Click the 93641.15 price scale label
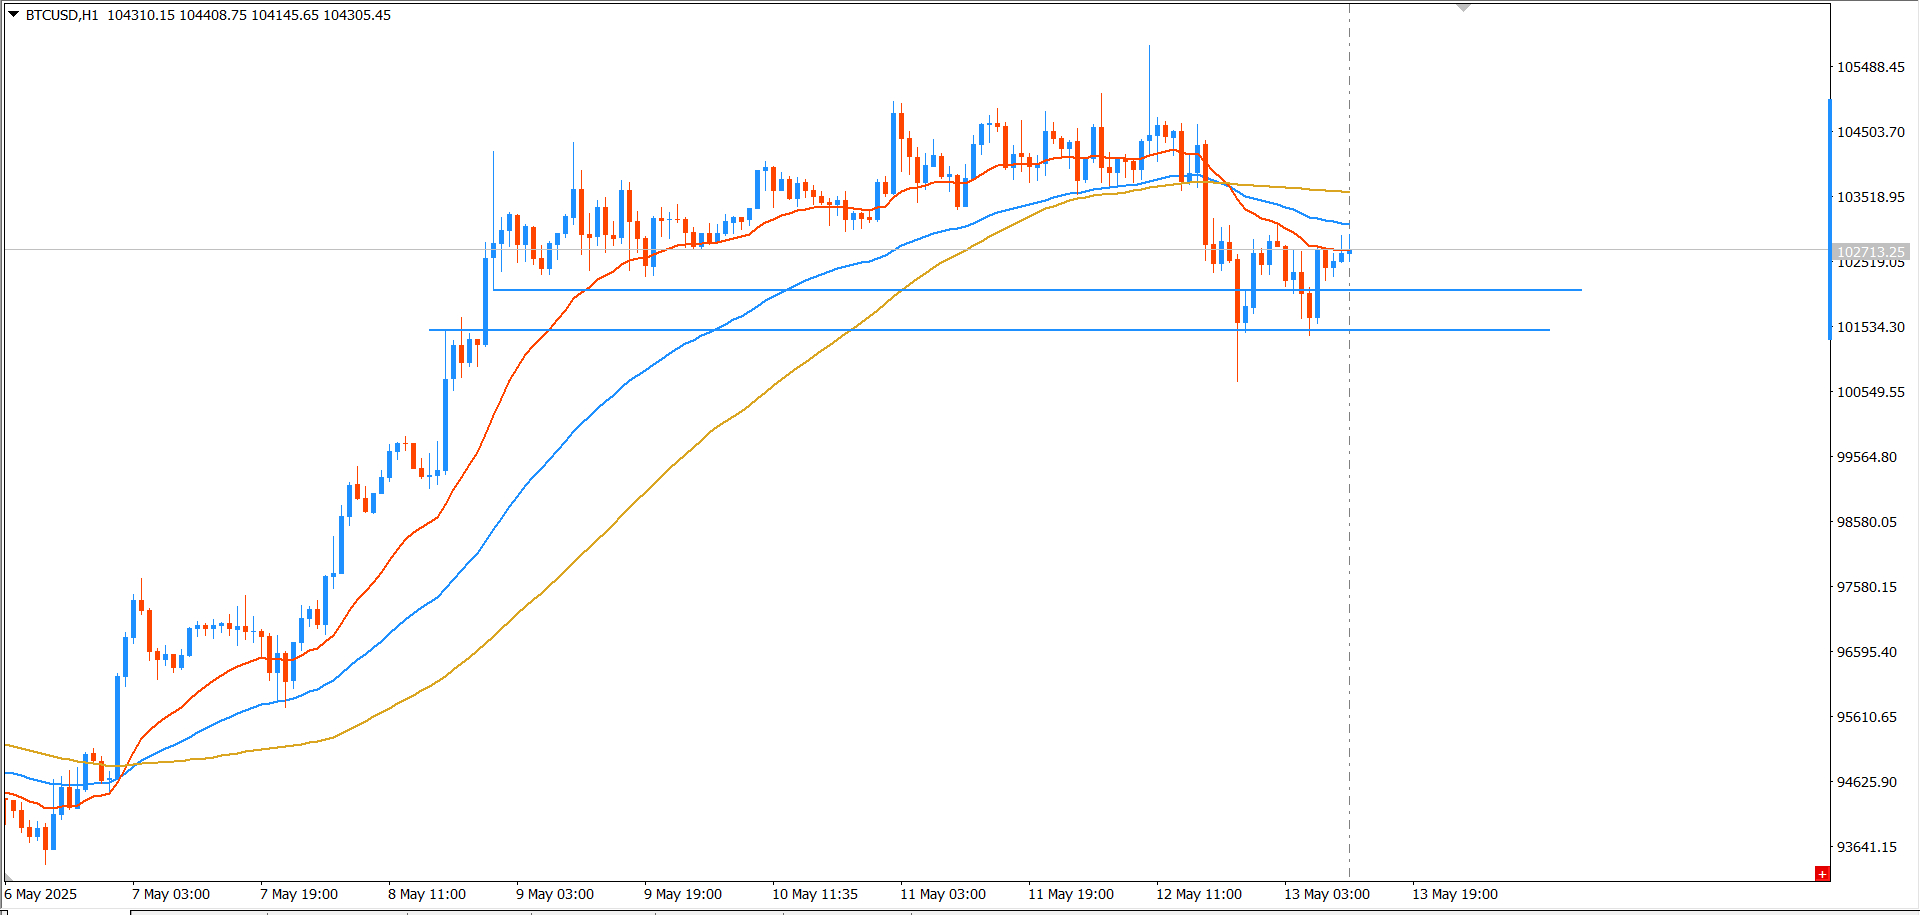The width and height of the screenshot is (1920, 915). [x=1867, y=847]
